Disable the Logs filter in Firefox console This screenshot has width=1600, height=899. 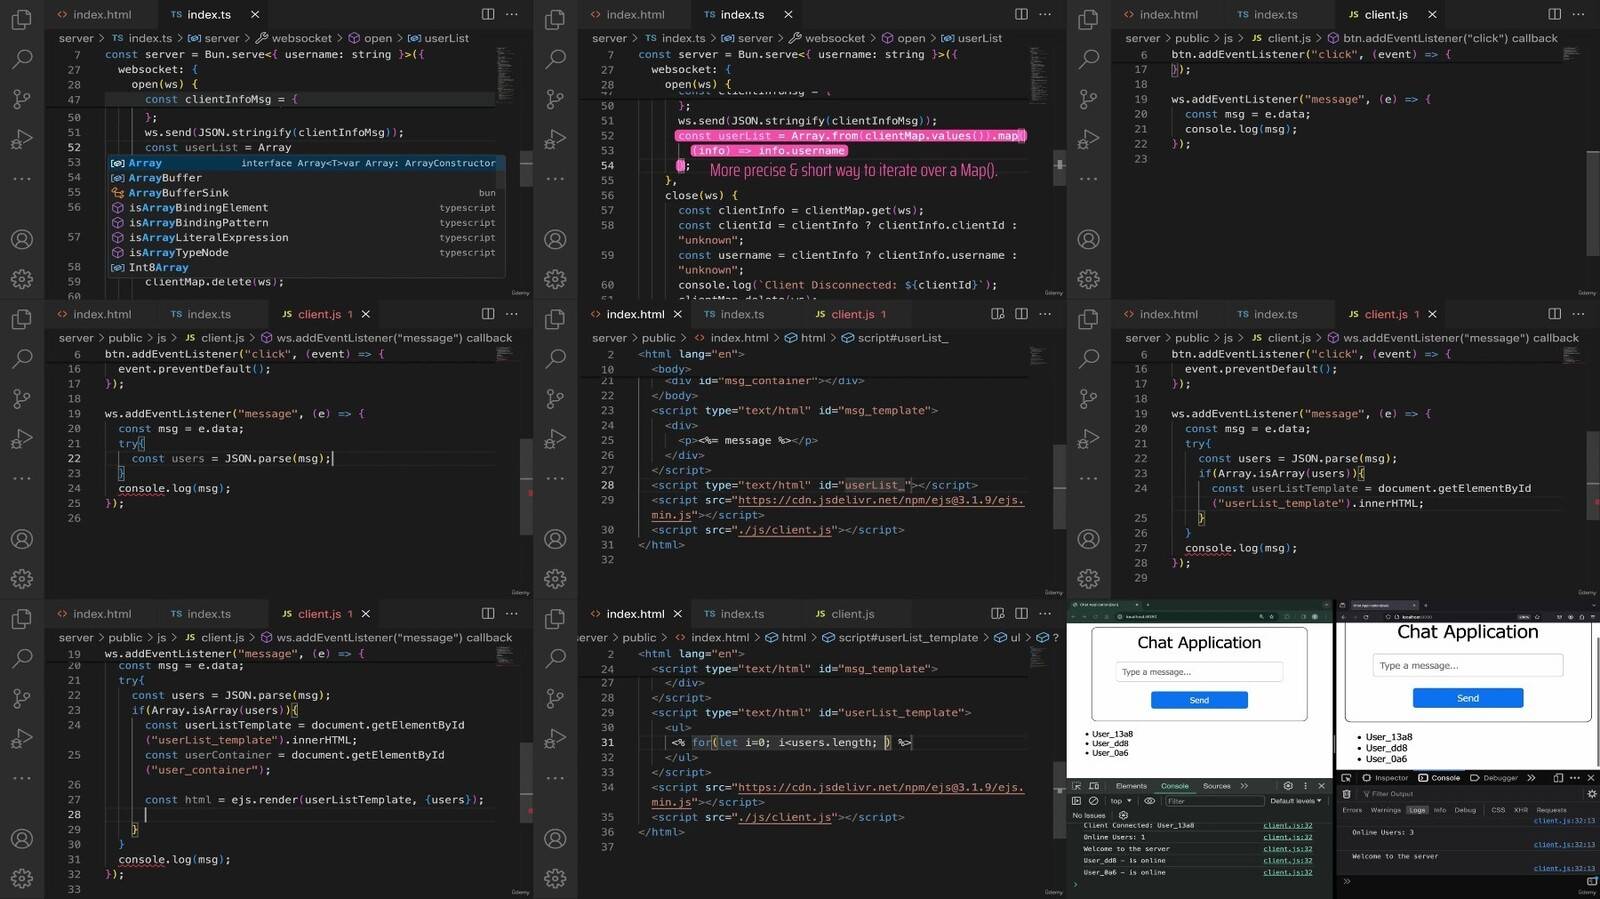point(1416,810)
